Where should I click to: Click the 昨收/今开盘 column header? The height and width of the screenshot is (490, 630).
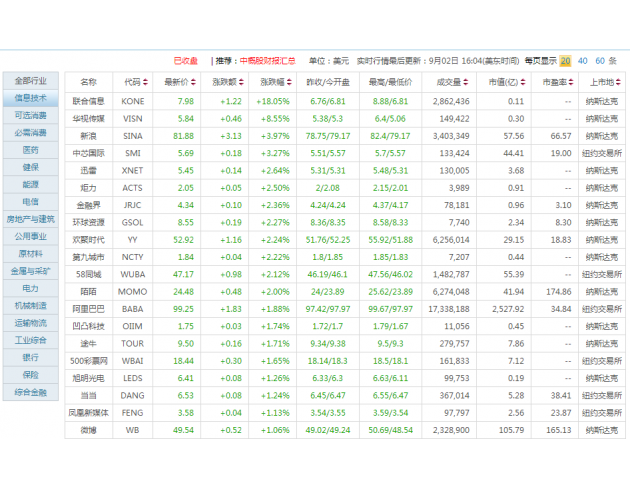tap(328, 82)
